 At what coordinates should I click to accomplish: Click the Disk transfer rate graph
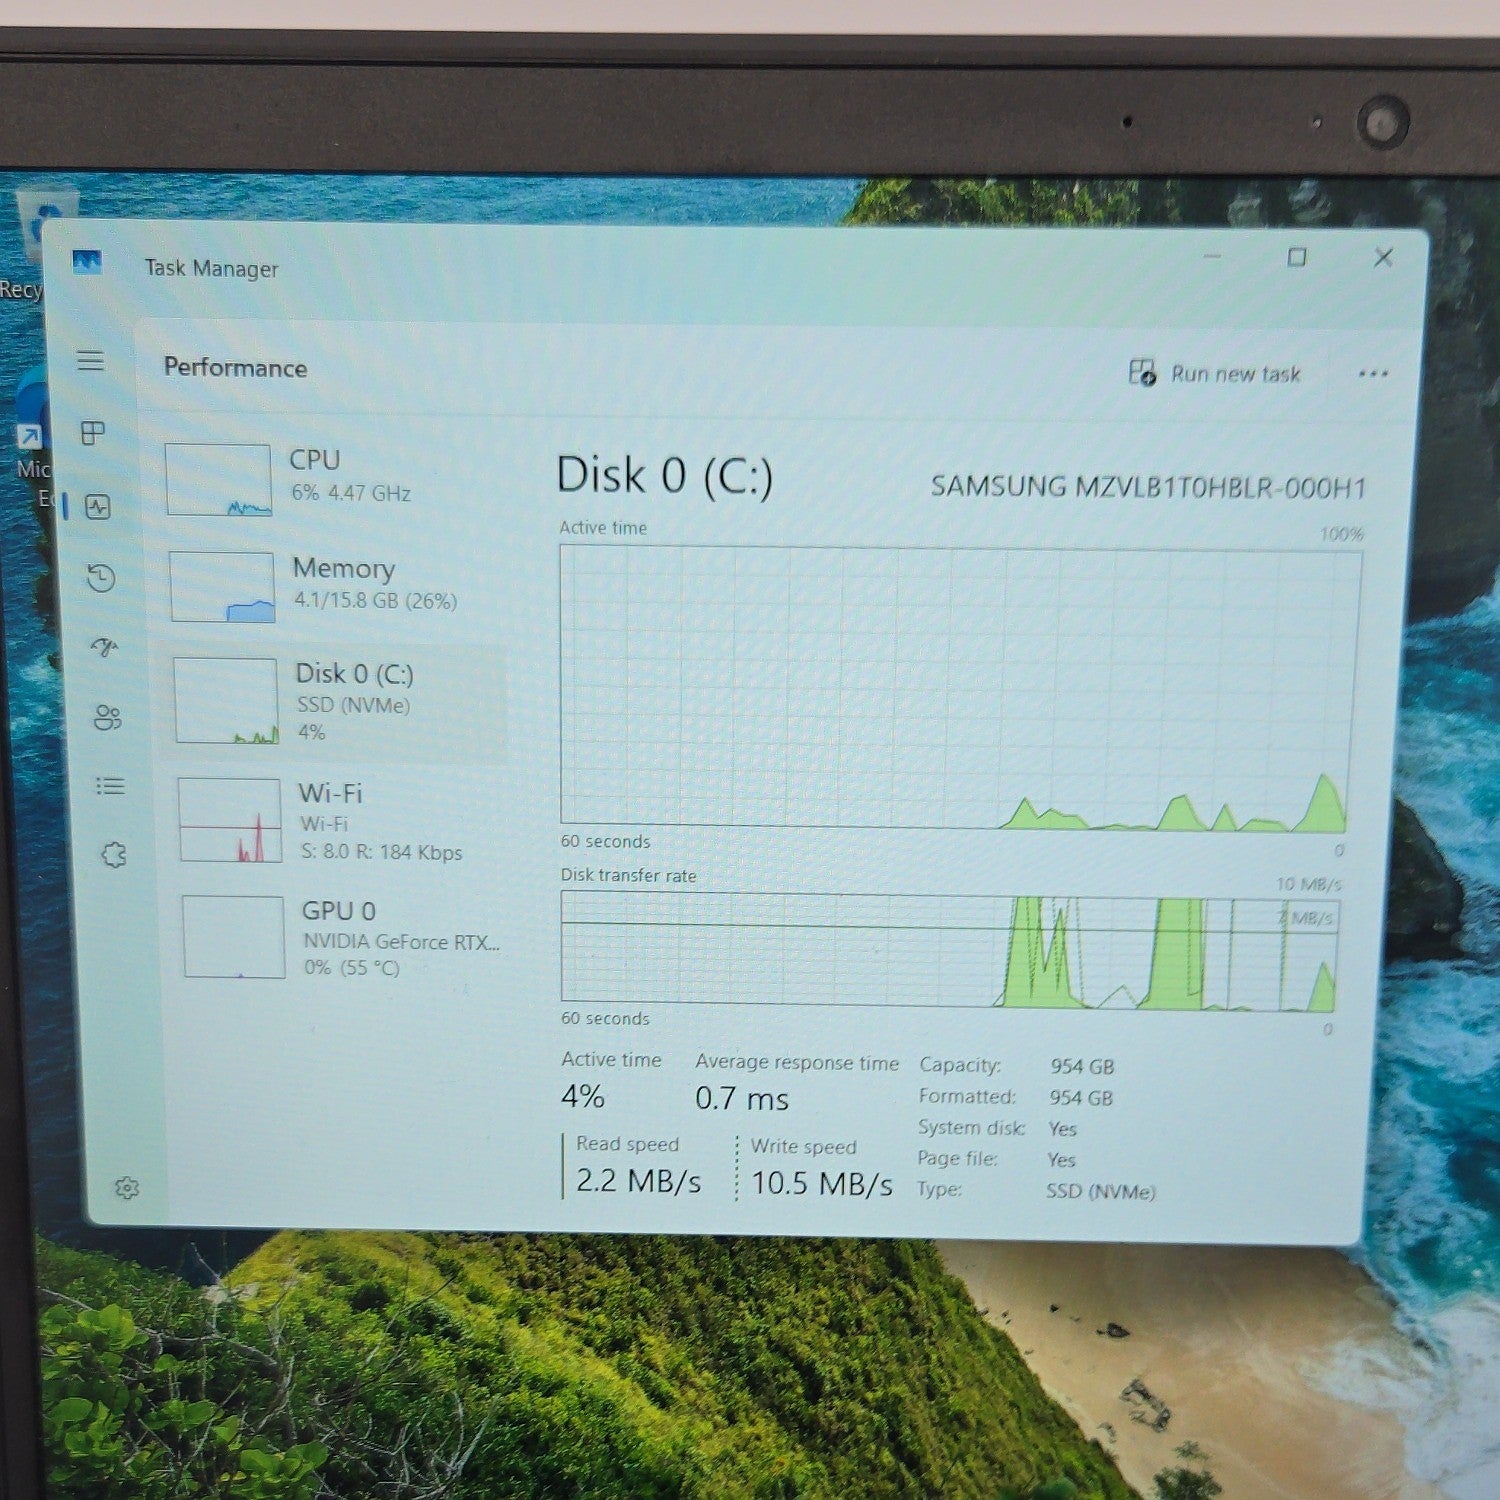pos(948,950)
